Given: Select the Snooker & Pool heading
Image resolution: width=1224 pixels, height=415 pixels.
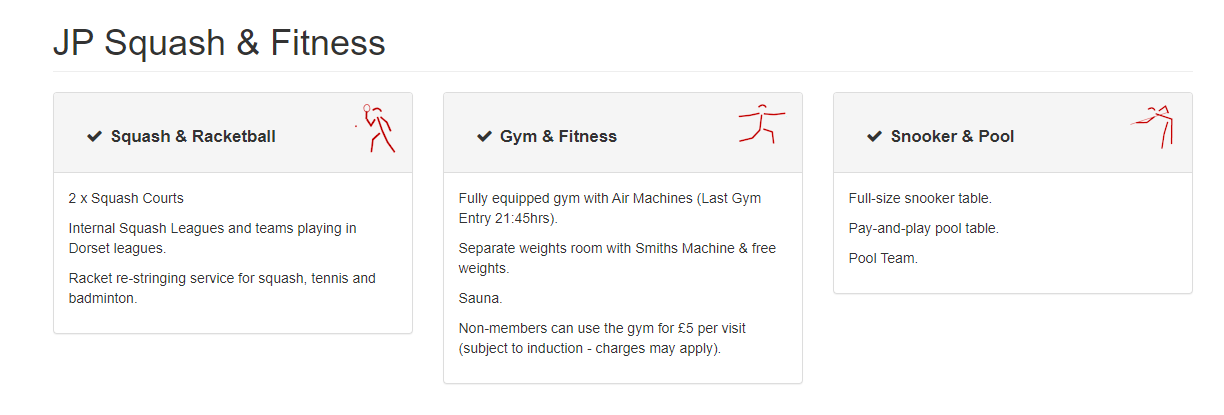Looking at the screenshot, I should coord(952,136).
